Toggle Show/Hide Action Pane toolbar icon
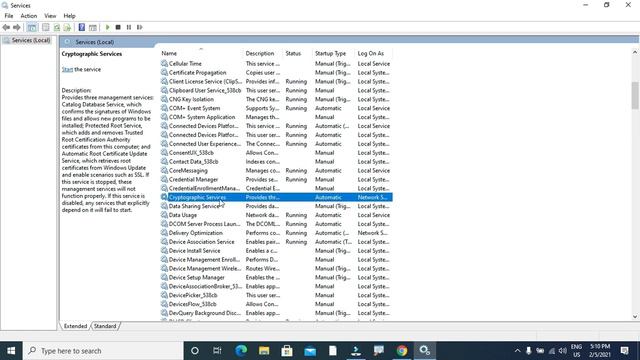Screen dimensions: 640x360 [x=93, y=27]
